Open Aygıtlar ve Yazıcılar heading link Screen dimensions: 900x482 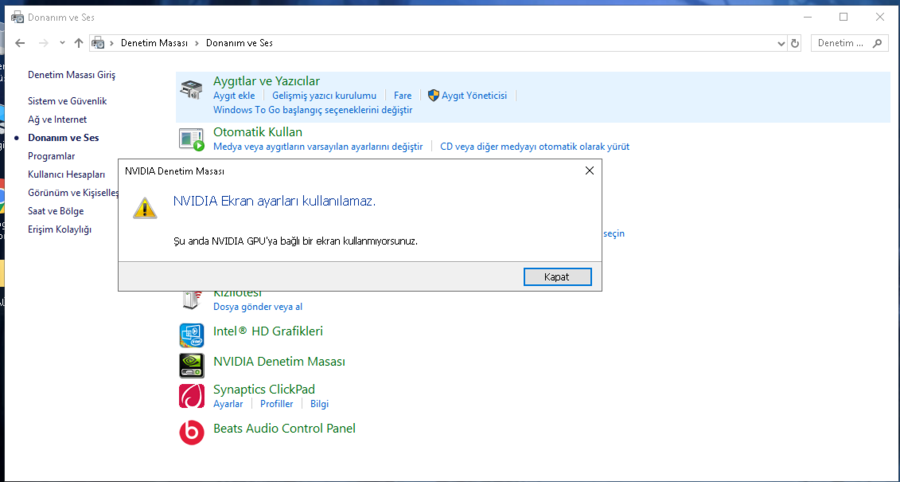point(266,81)
